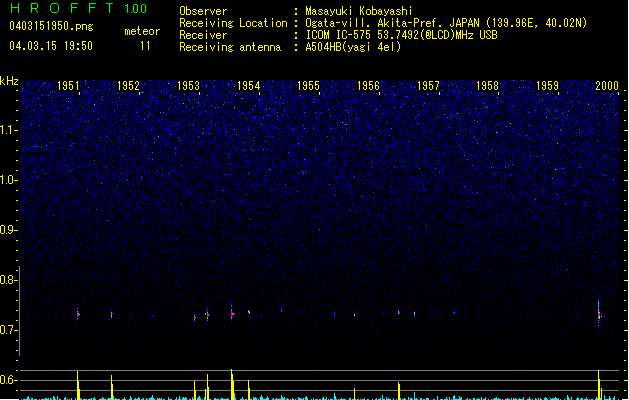Viewport: 629px width, 400px height.
Task: Click the 1957 time axis label
Action: point(428,85)
